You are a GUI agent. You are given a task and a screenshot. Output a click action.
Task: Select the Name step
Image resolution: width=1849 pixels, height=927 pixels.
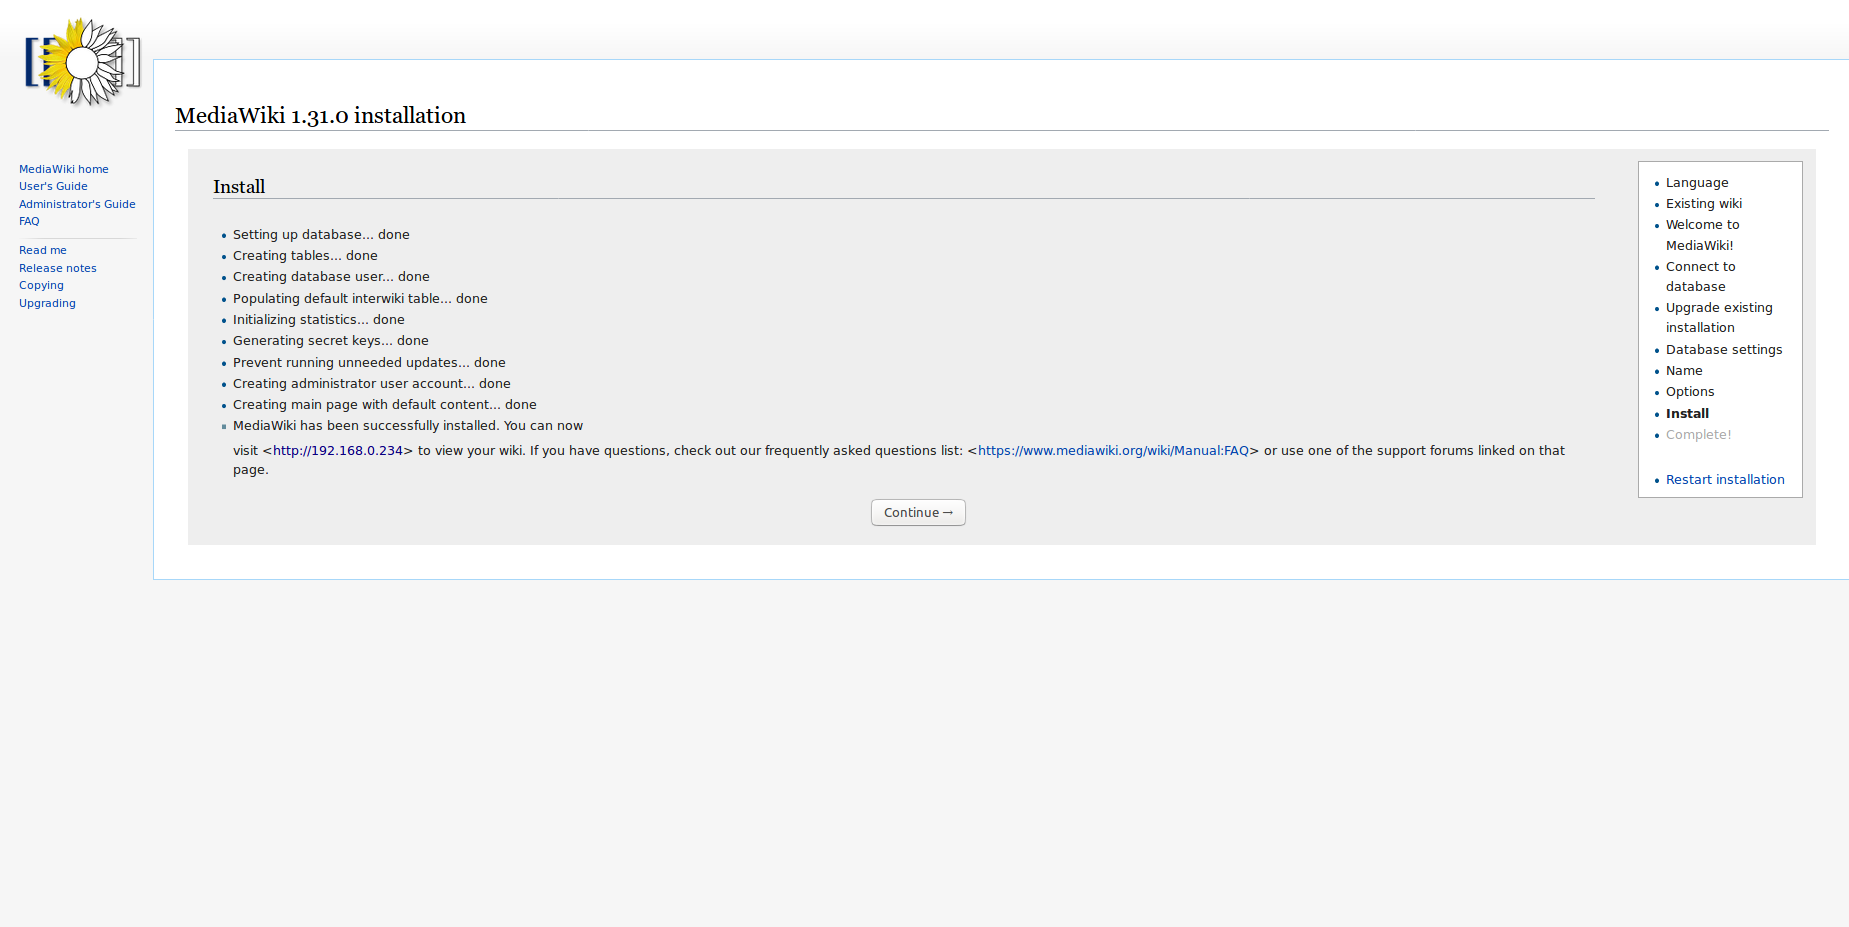coord(1684,371)
